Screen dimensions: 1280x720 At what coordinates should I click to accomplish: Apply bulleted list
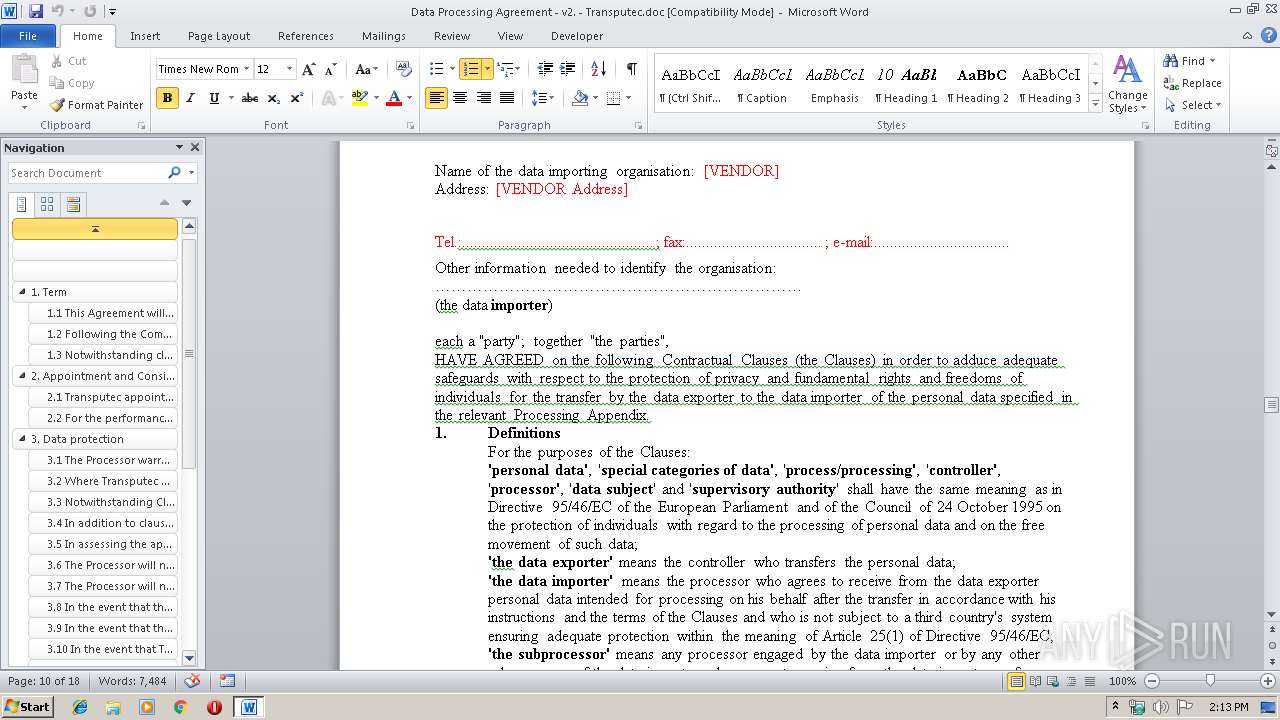pos(436,69)
